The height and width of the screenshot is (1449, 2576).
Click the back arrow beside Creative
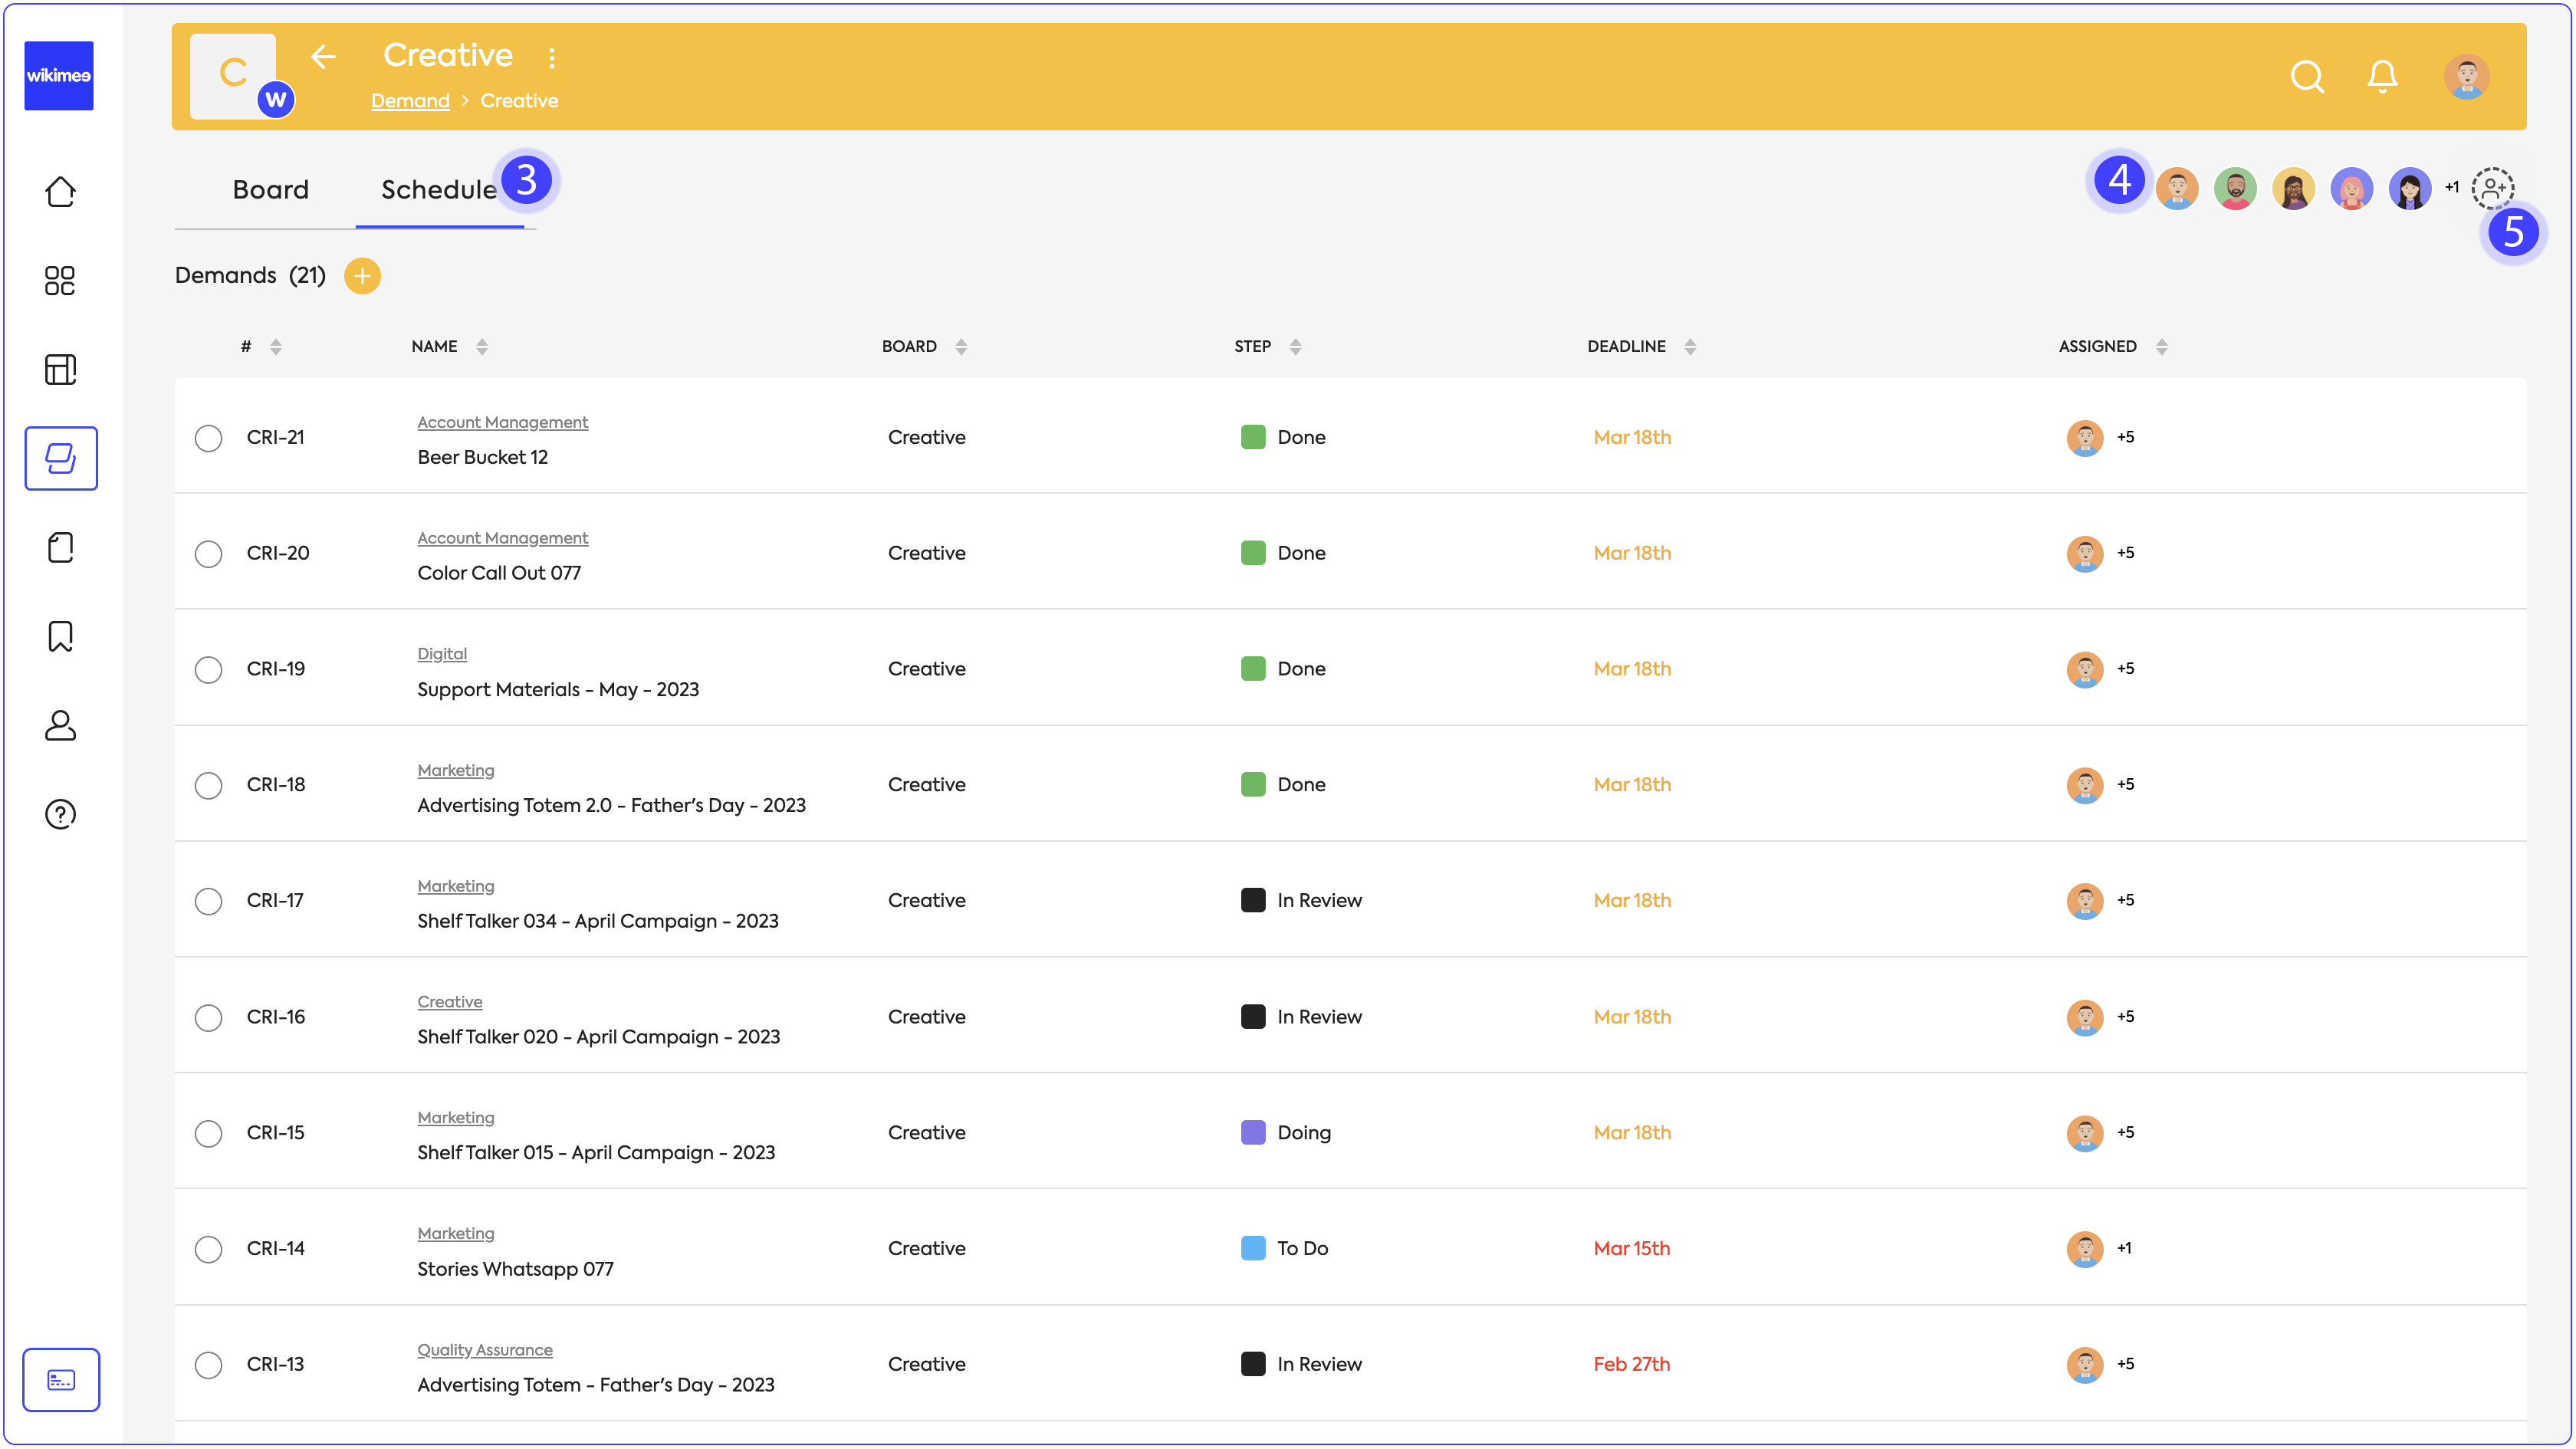[323, 57]
